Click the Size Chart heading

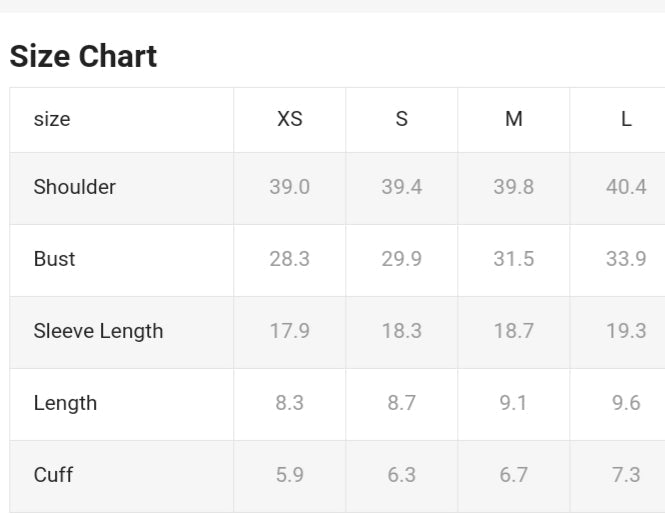(83, 57)
